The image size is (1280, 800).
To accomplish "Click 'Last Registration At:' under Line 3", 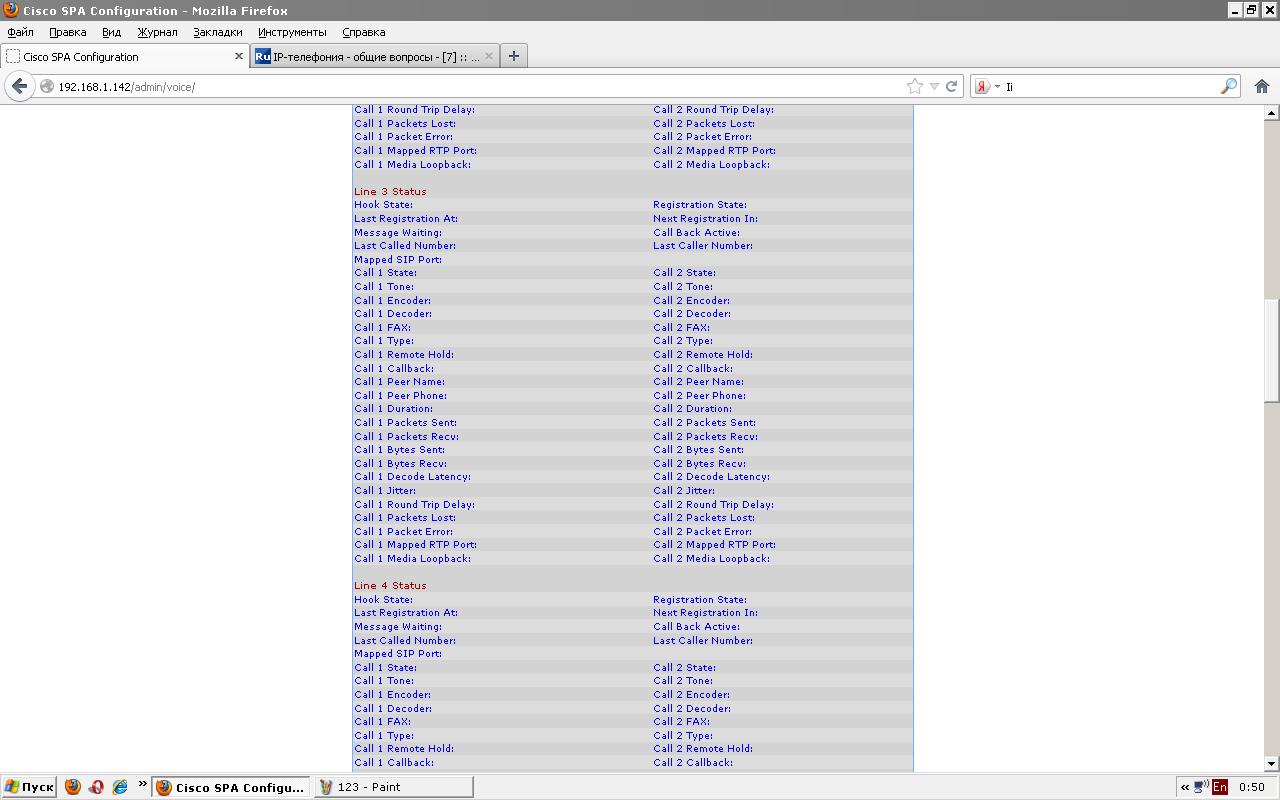I will pyautogui.click(x=406, y=218).
